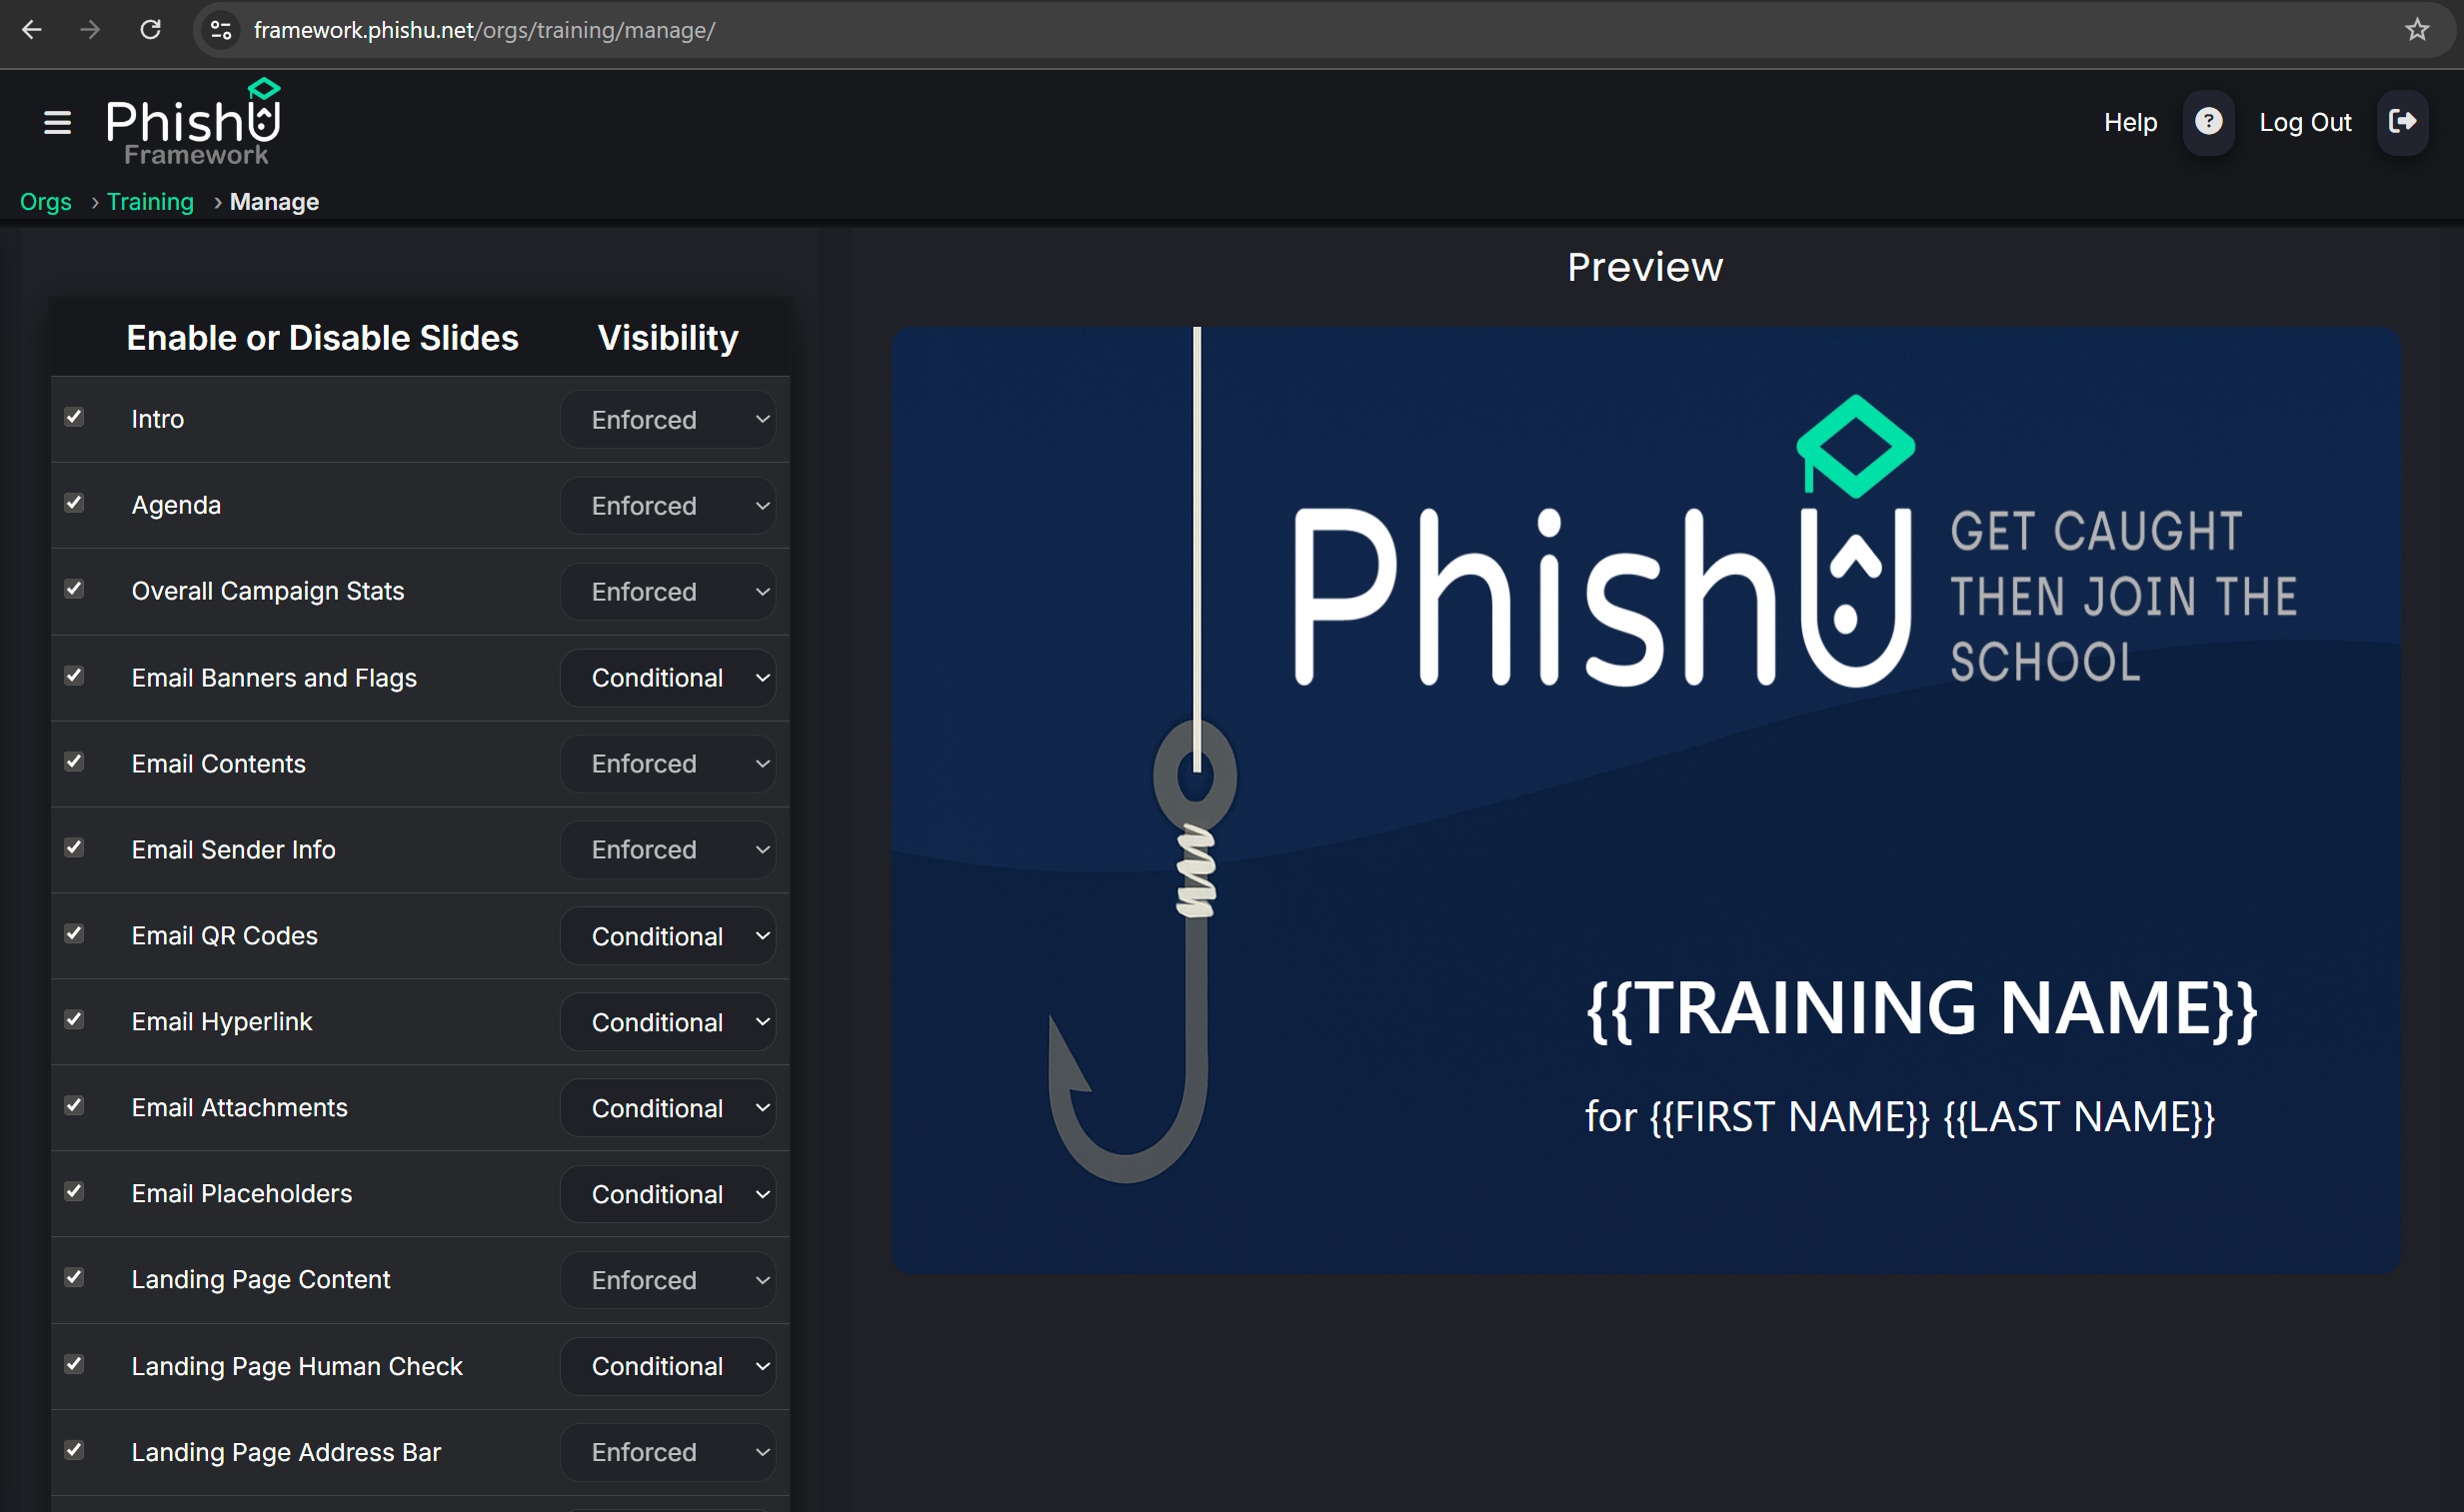Select the Email Contents label

pos(218,764)
